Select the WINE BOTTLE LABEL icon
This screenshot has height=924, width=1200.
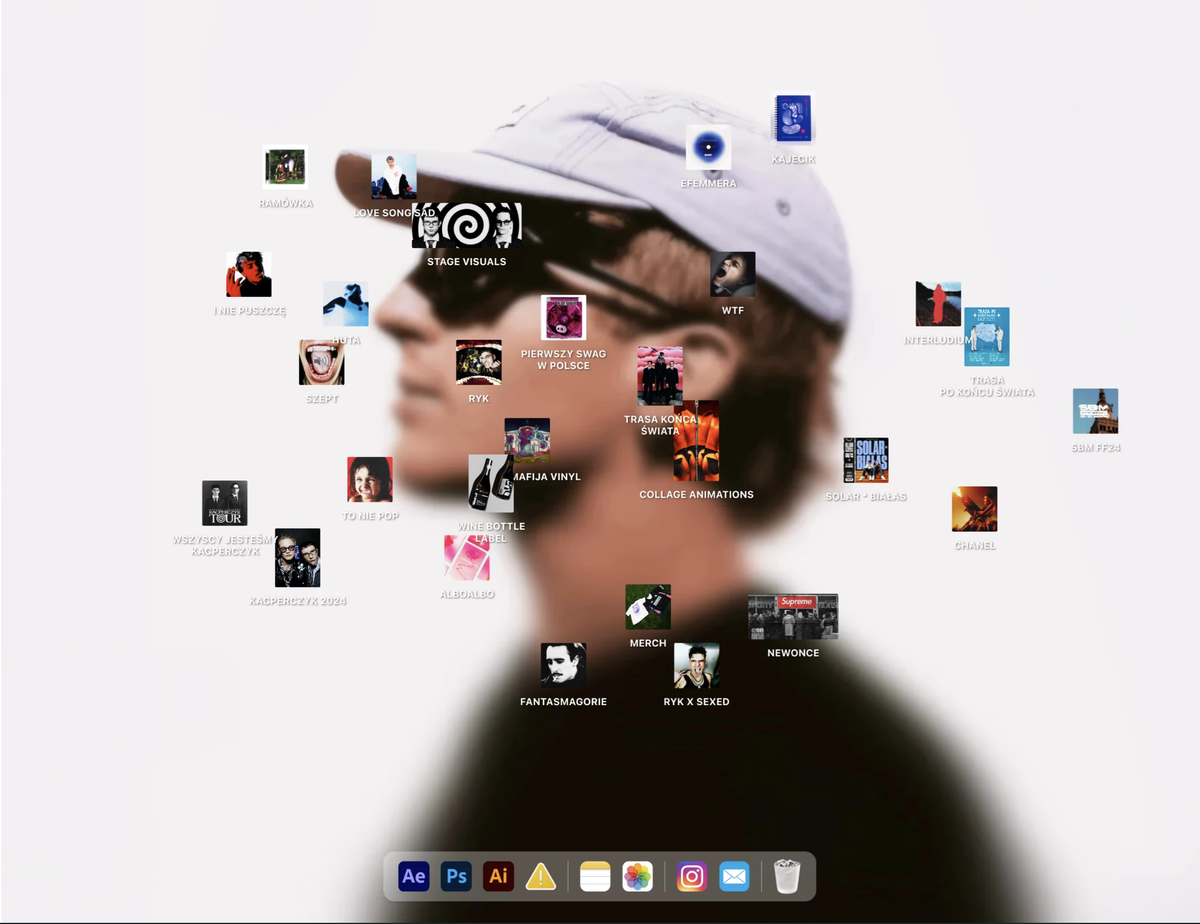click(x=491, y=484)
